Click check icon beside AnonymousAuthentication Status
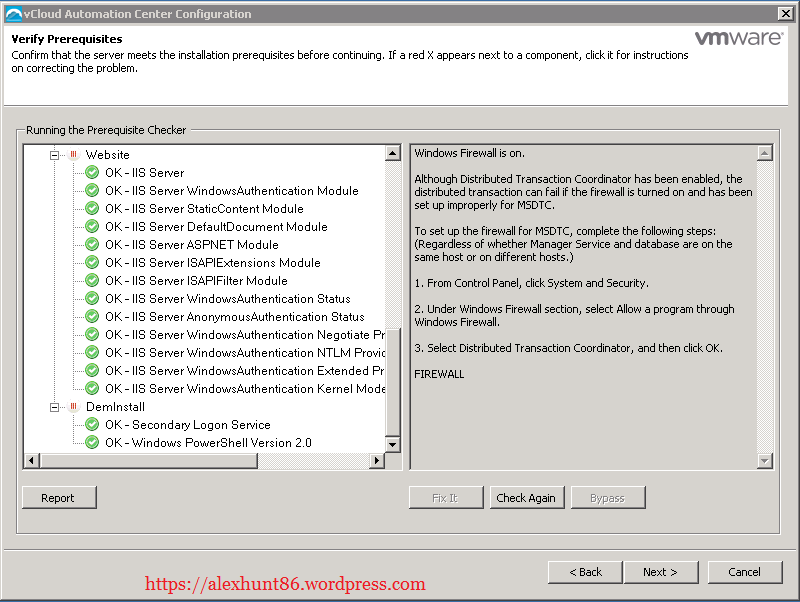800x602 pixels. click(92, 316)
